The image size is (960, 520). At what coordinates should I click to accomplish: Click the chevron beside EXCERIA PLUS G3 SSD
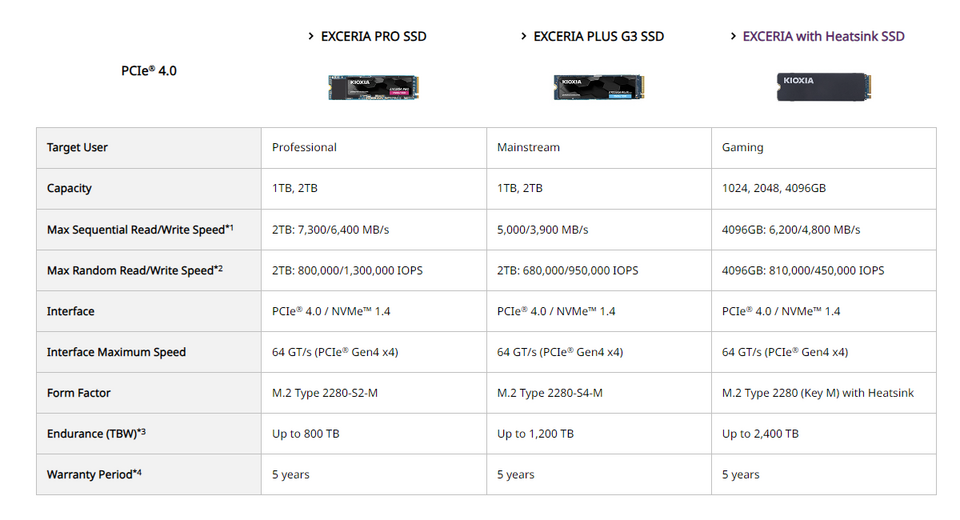(x=523, y=37)
